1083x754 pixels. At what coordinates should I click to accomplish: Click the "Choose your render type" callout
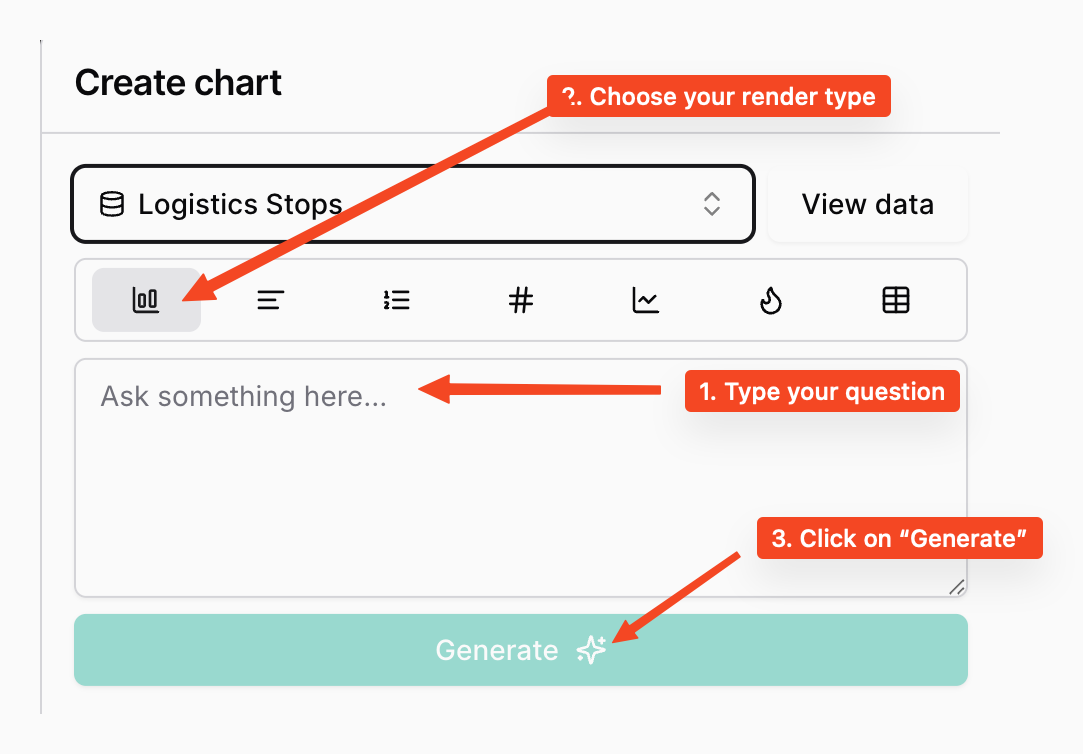pos(719,96)
